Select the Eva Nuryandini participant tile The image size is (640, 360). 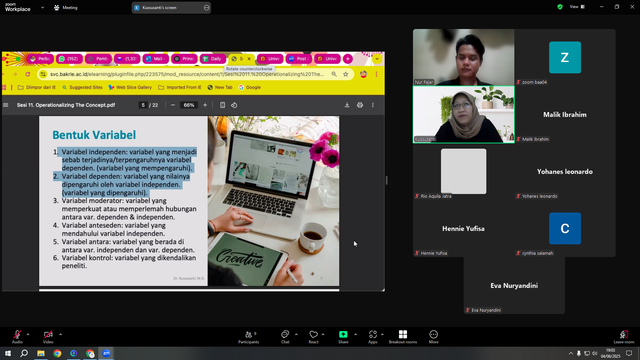(x=514, y=285)
